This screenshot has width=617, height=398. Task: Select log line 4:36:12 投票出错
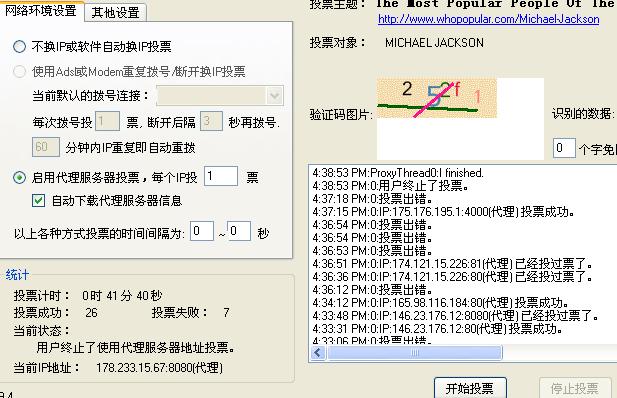click(373, 290)
